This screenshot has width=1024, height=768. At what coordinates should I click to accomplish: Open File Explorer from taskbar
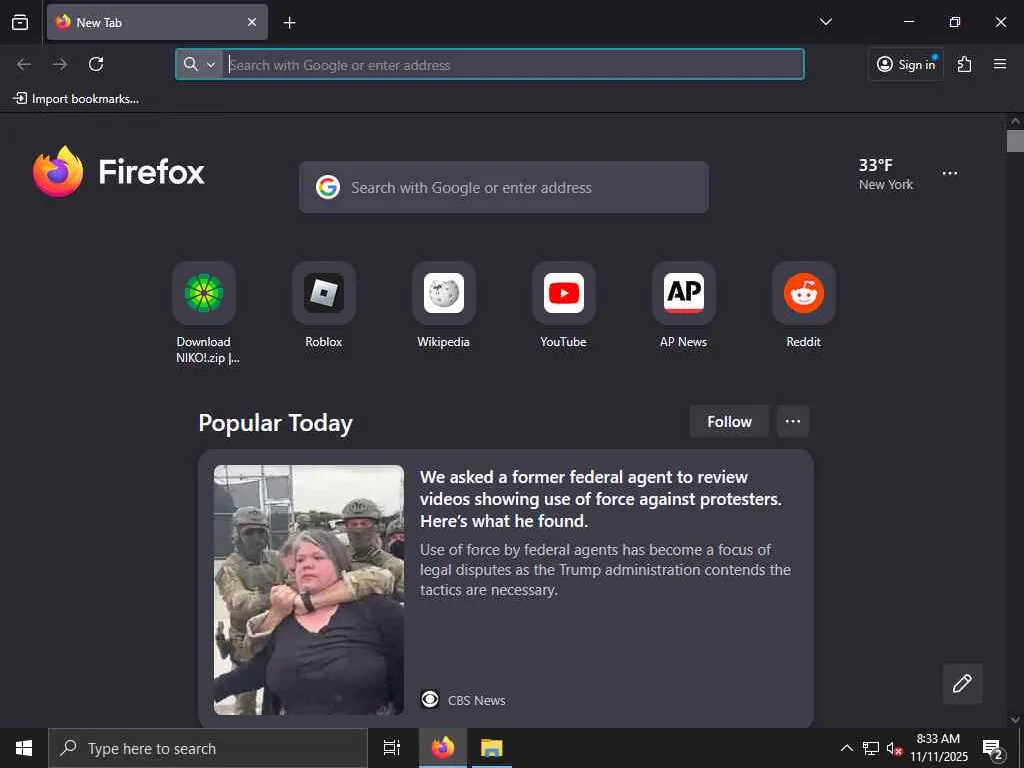pos(492,748)
